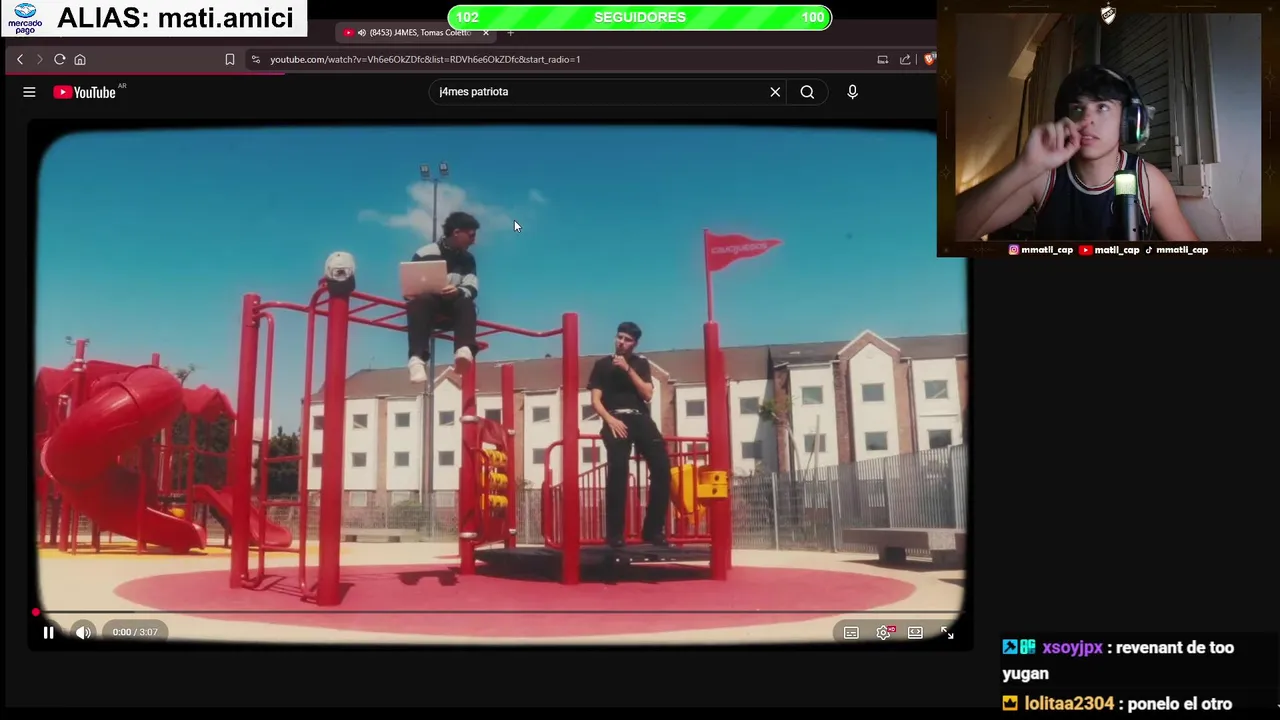The width and height of the screenshot is (1280, 720).
Task: Click the 'ALIAS: mati.amici' text
Action: click(175, 18)
